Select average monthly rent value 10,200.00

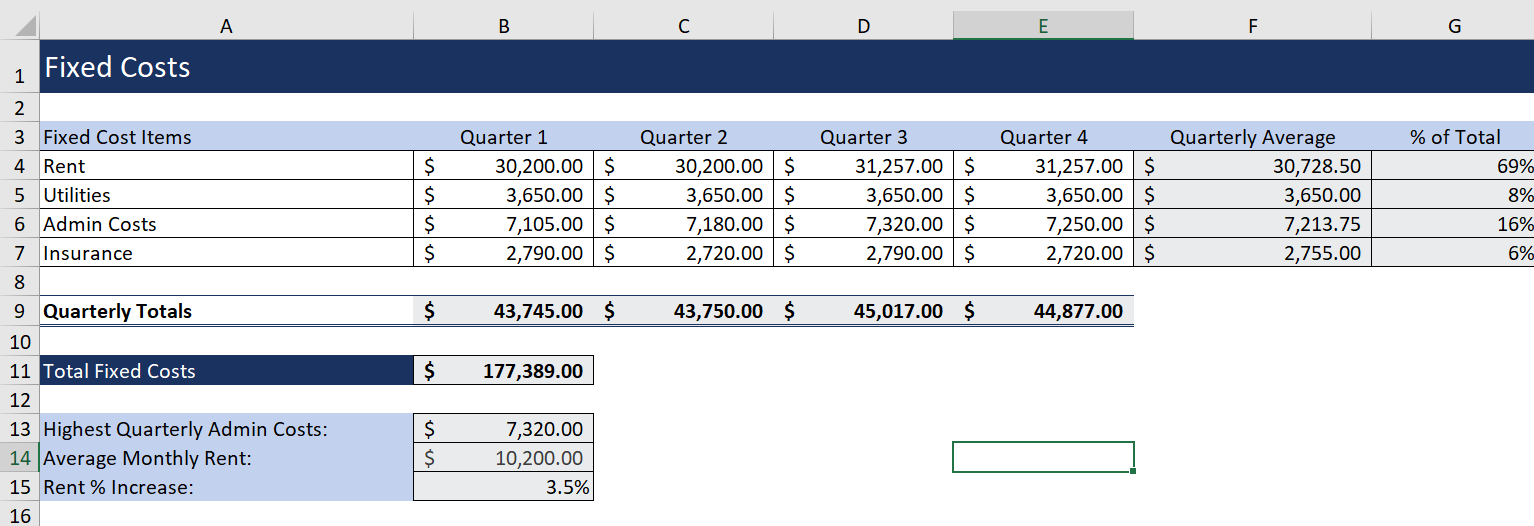tap(503, 458)
